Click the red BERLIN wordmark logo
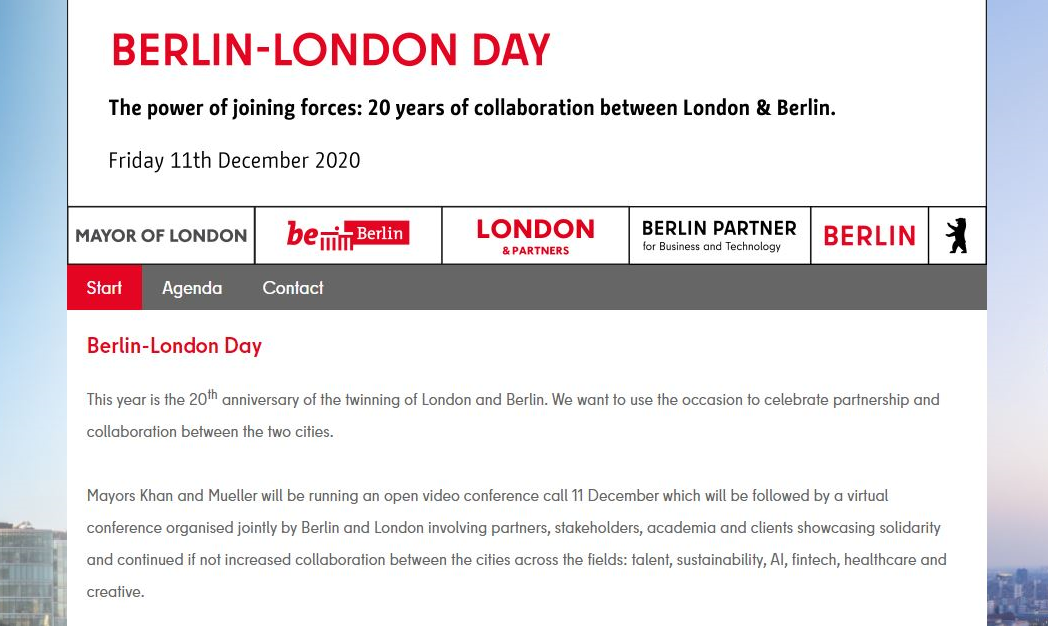Image resolution: width=1048 pixels, height=626 pixels. point(870,235)
